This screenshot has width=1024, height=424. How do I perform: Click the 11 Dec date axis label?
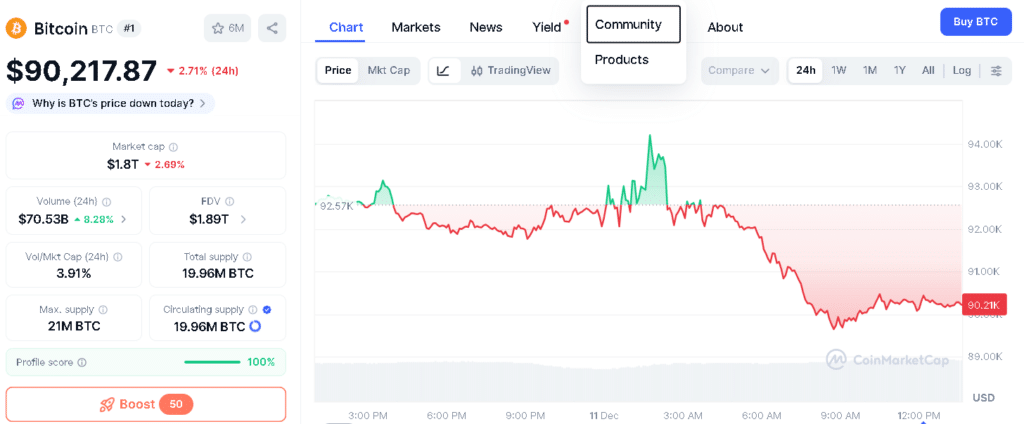tap(605, 416)
